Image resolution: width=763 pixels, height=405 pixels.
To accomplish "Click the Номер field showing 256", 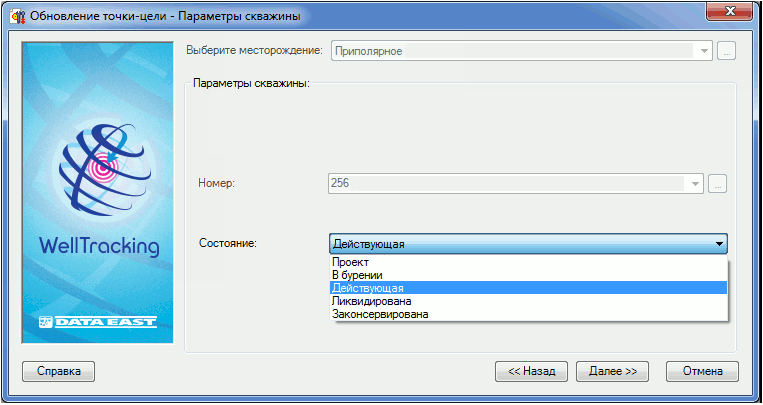I will (x=505, y=184).
